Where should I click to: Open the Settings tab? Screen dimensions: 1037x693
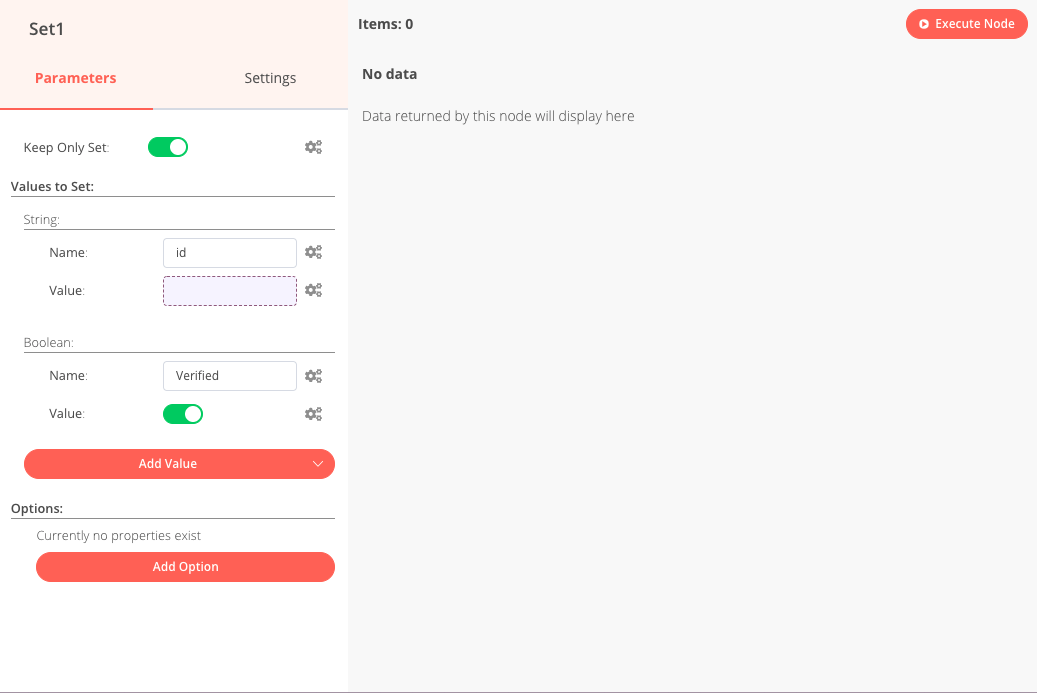(270, 78)
